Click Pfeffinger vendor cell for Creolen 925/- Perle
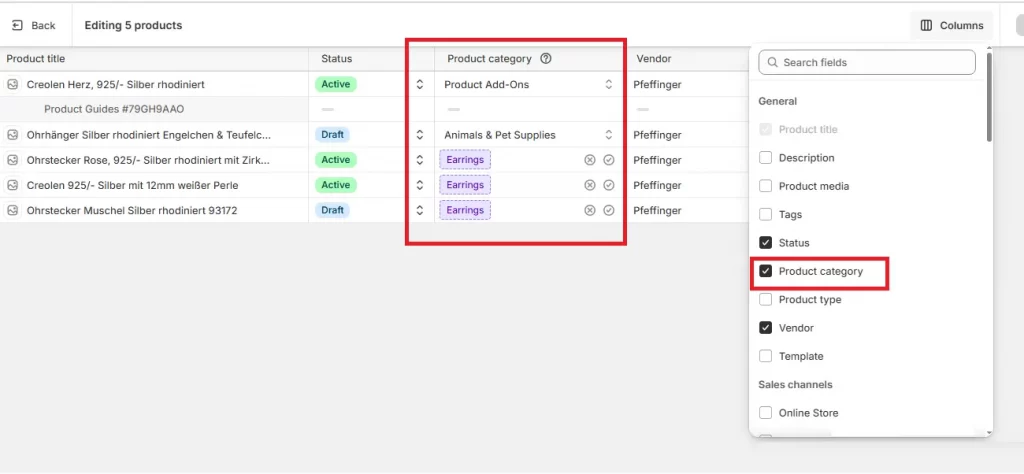The width and height of the screenshot is (1024, 474). (657, 185)
